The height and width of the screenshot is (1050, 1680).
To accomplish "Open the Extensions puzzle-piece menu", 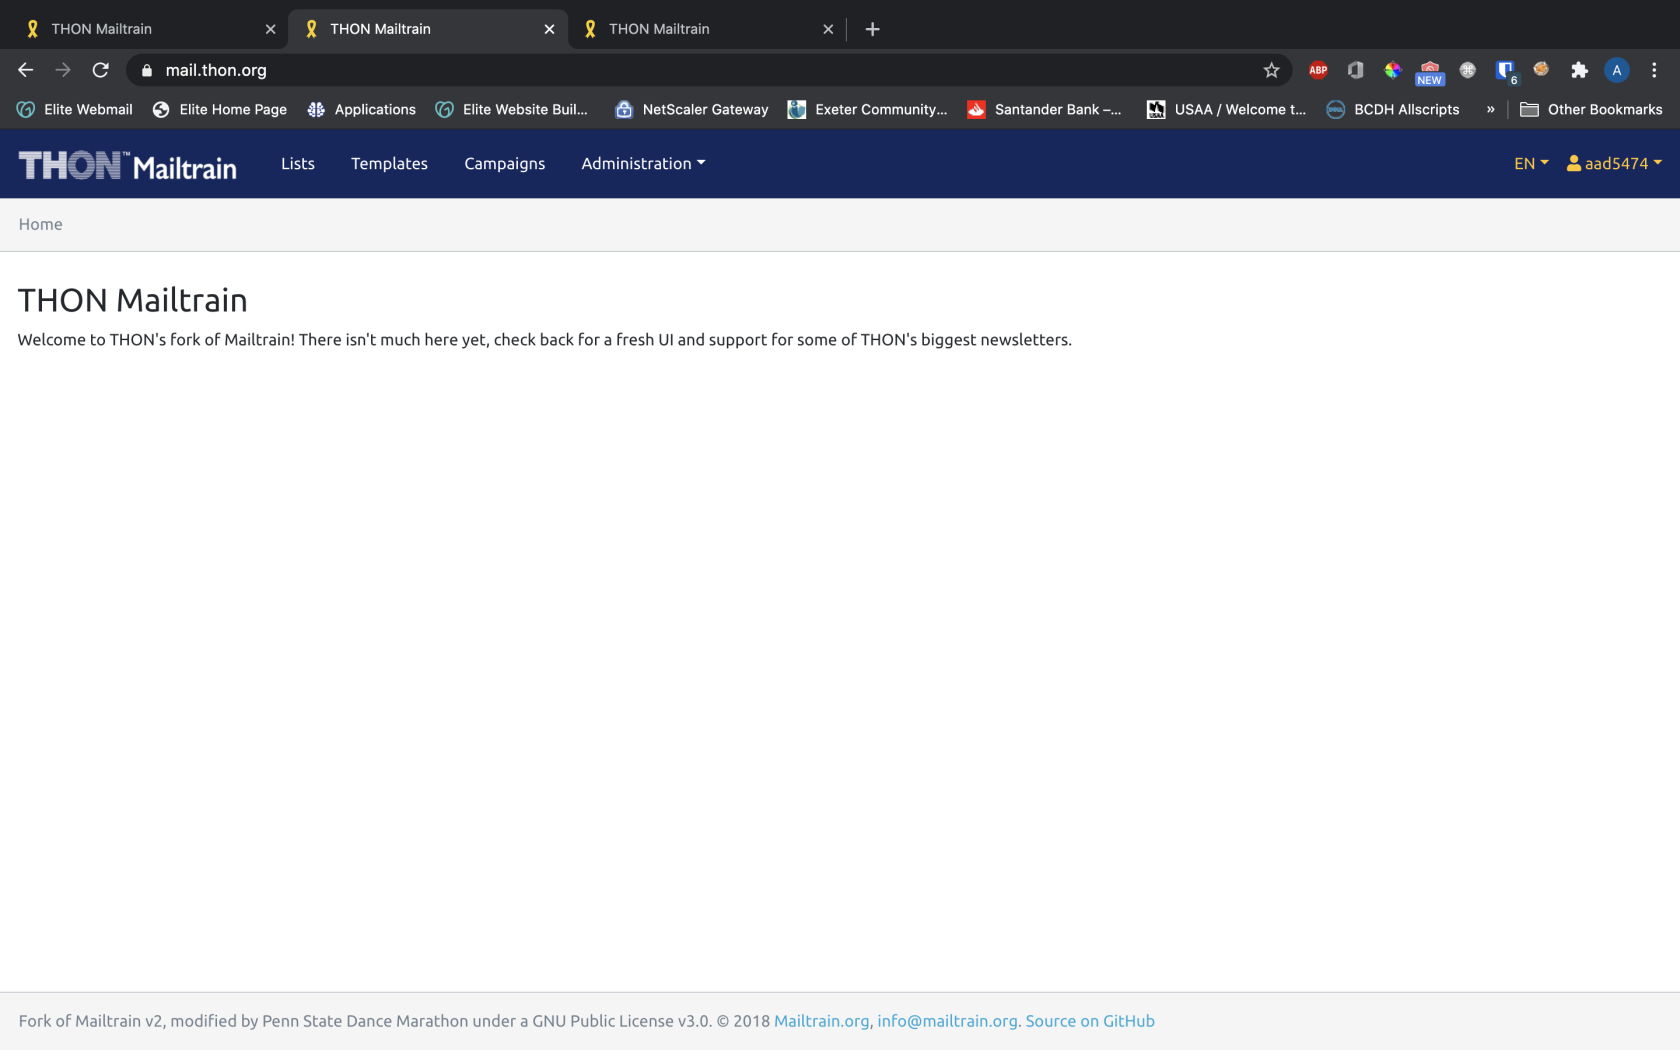I will pyautogui.click(x=1579, y=70).
